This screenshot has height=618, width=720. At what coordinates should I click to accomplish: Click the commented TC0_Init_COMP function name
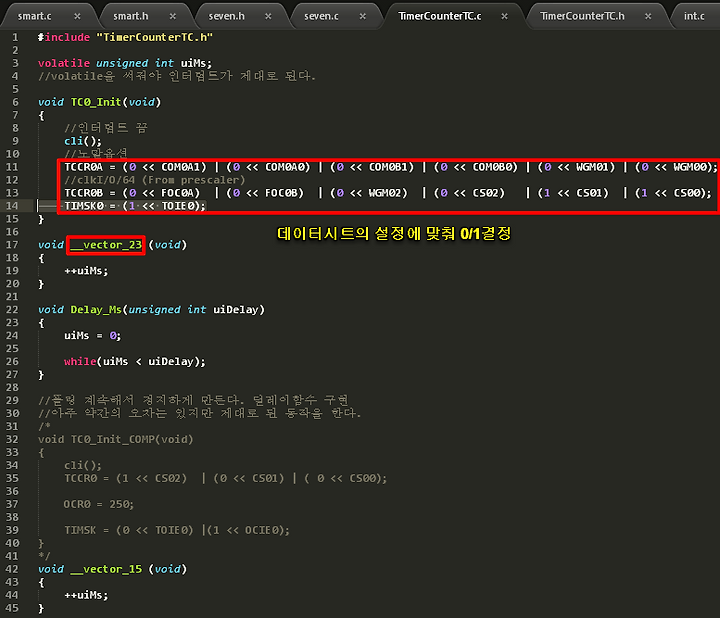(112, 439)
